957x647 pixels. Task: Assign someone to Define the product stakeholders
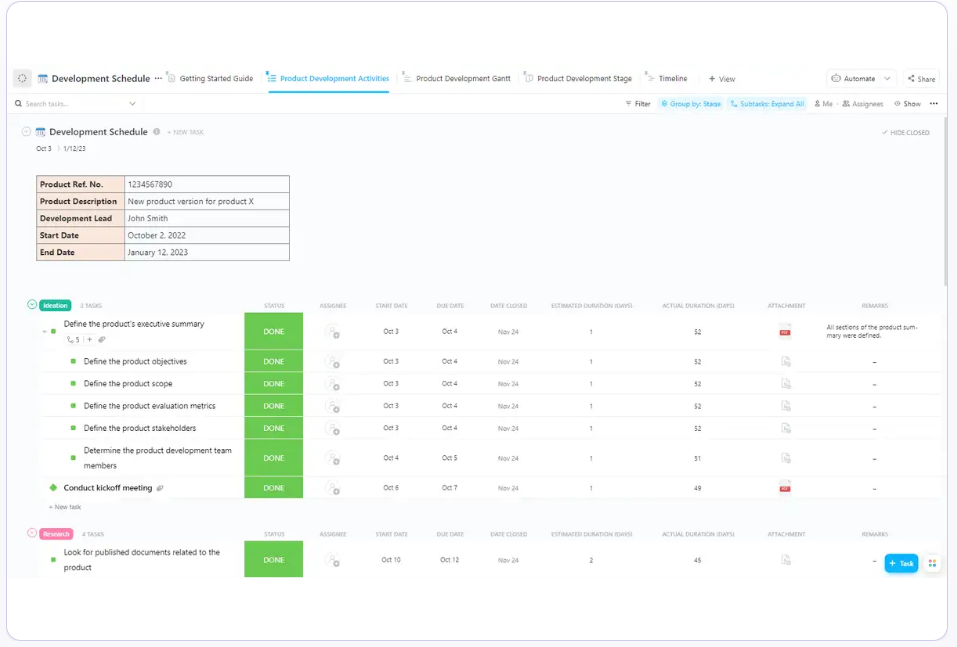[332, 428]
